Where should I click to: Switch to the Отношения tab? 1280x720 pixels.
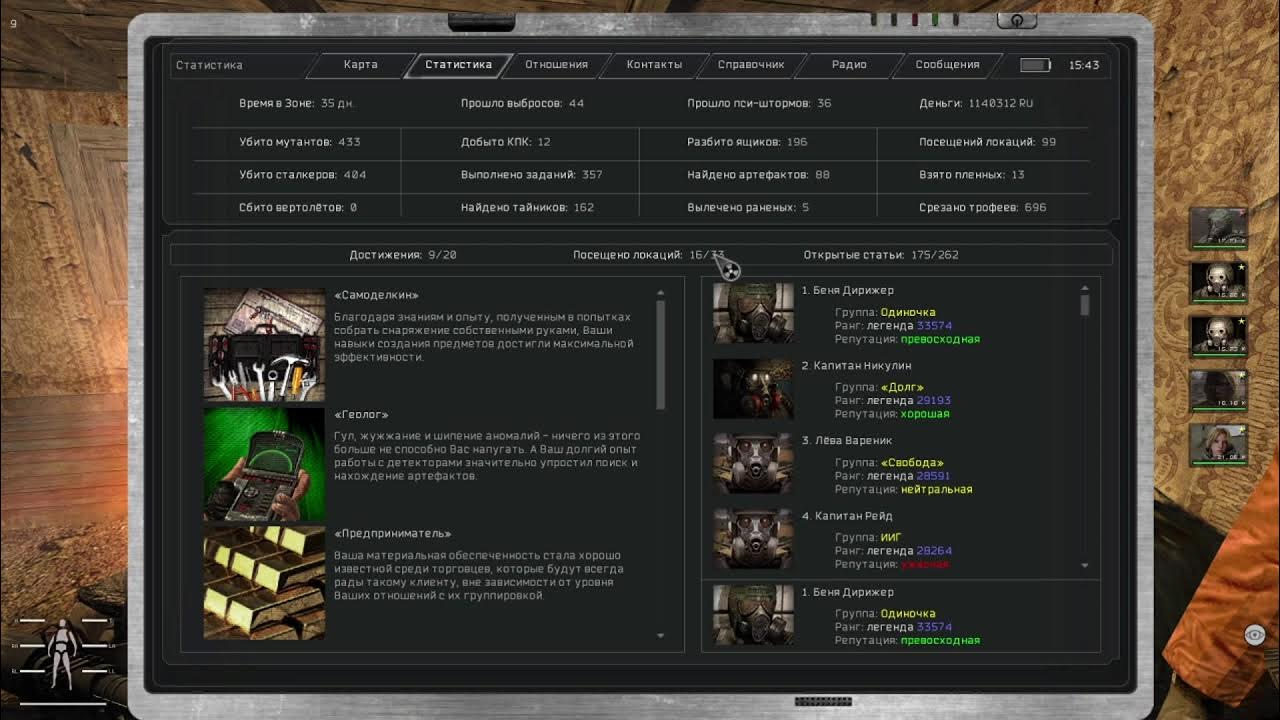pyautogui.click(x=556, y=65)
